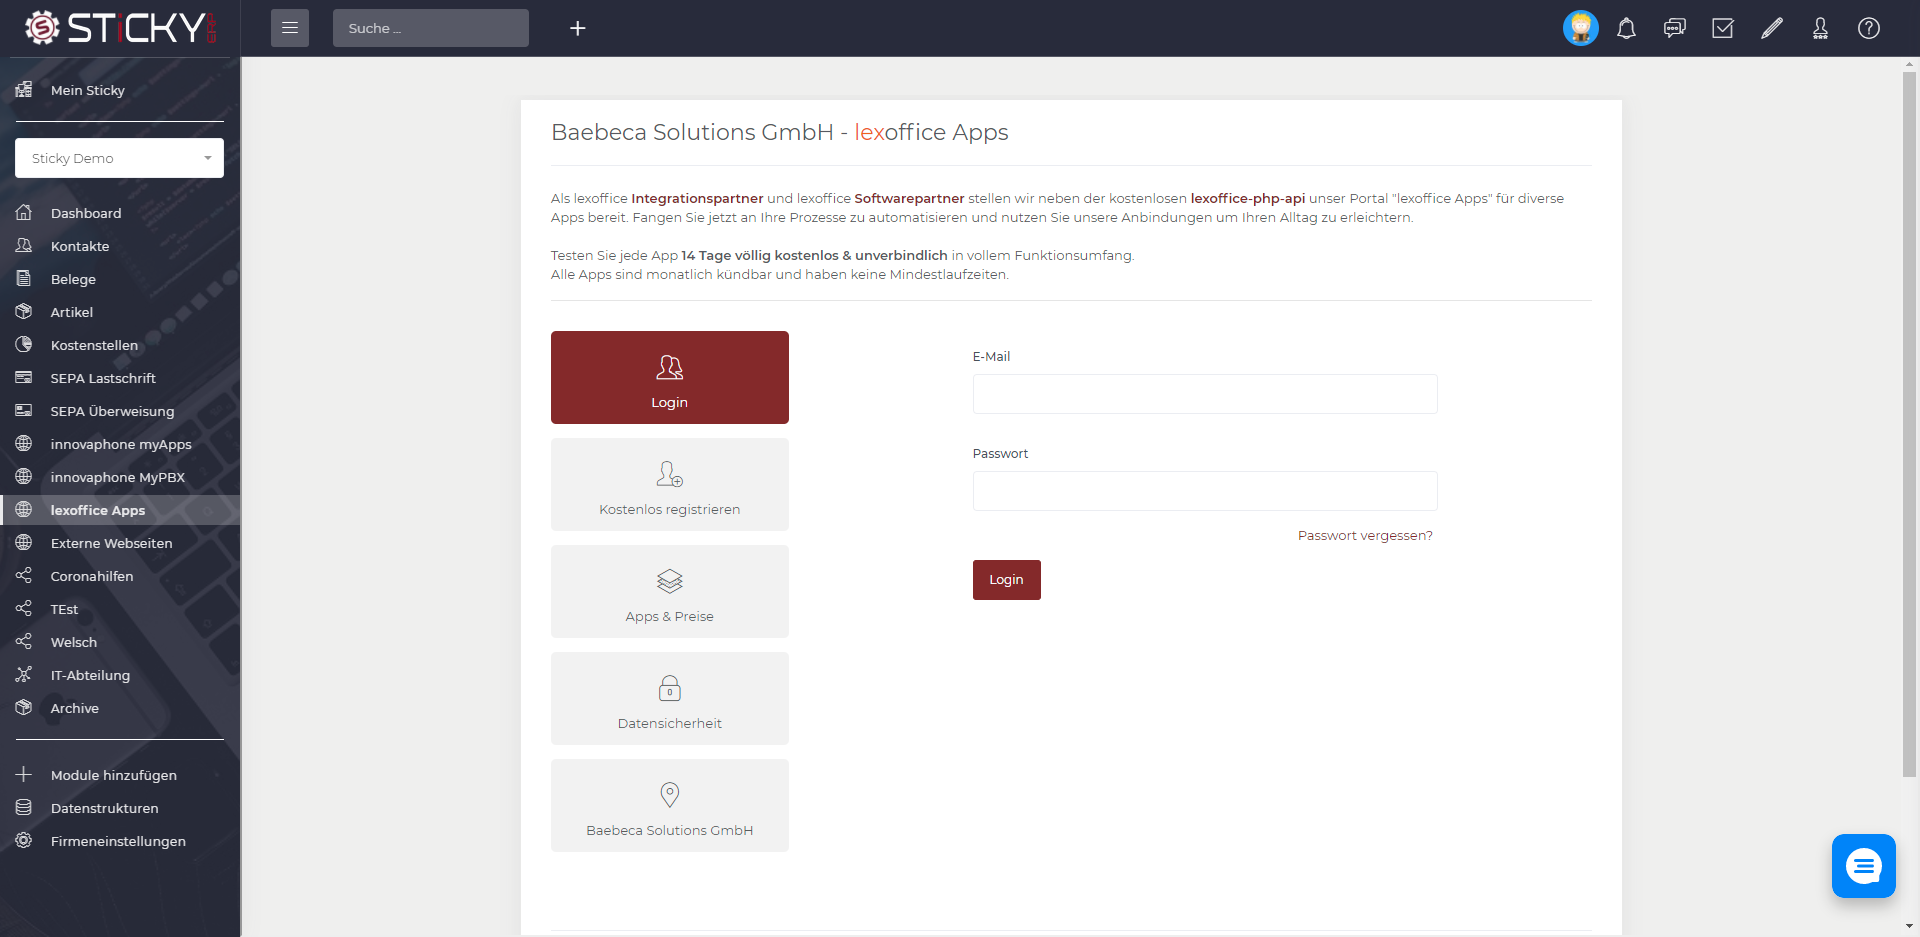Image resolution: width=1920 pixels, height=937 pixels.
Task: Click the Belege document icon
Action: [24, 279]
